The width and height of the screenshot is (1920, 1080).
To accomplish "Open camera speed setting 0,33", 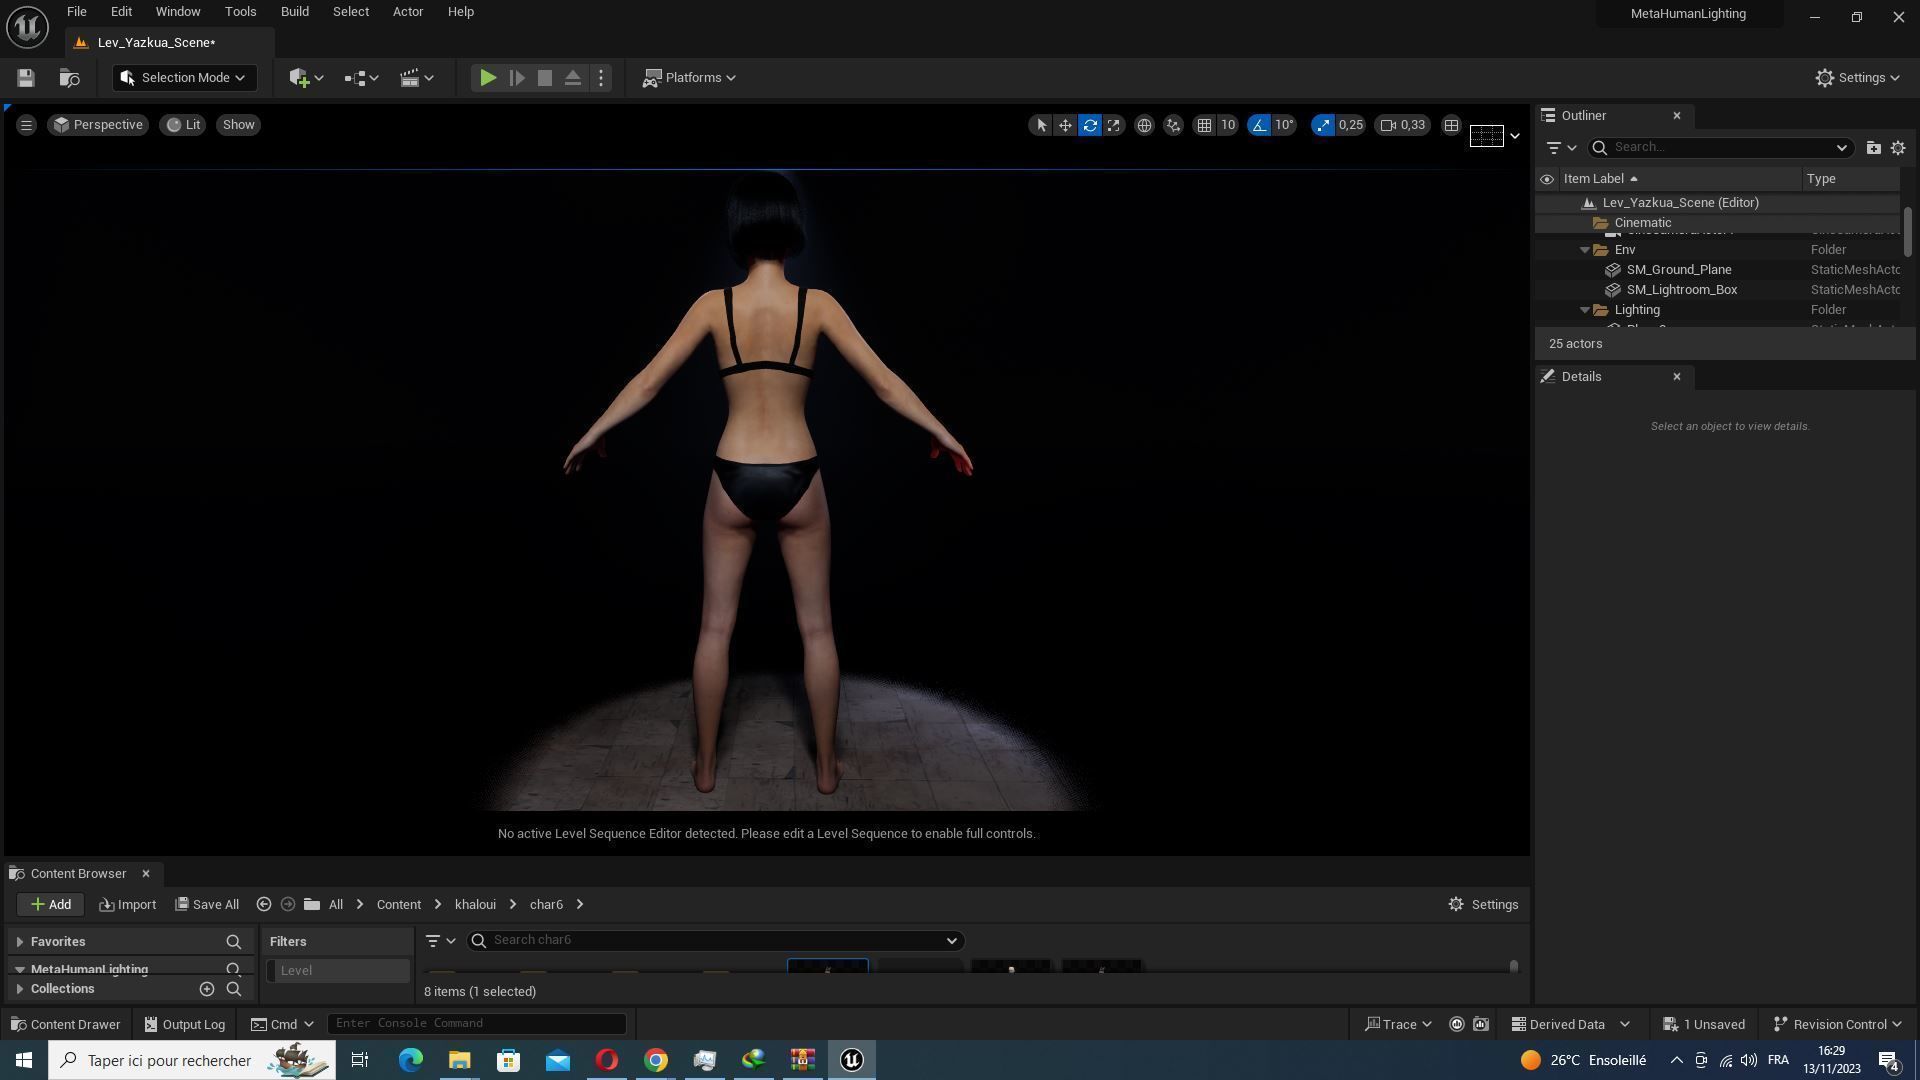I will pyautogui.click(x=1403, y=125).
